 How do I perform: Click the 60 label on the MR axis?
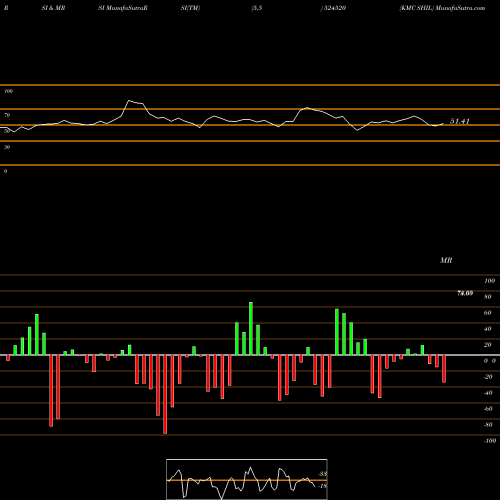(x=488, y=313)
